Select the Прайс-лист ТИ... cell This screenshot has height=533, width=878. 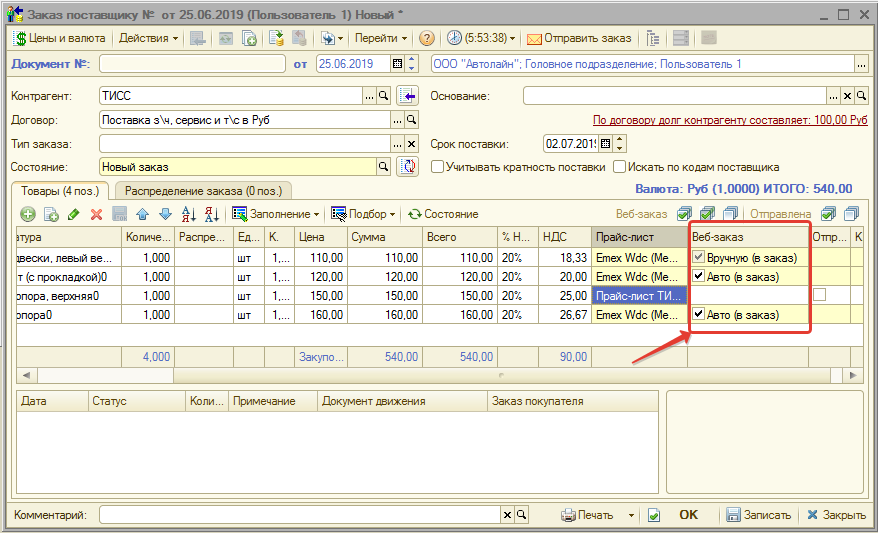tap(639, 296)
